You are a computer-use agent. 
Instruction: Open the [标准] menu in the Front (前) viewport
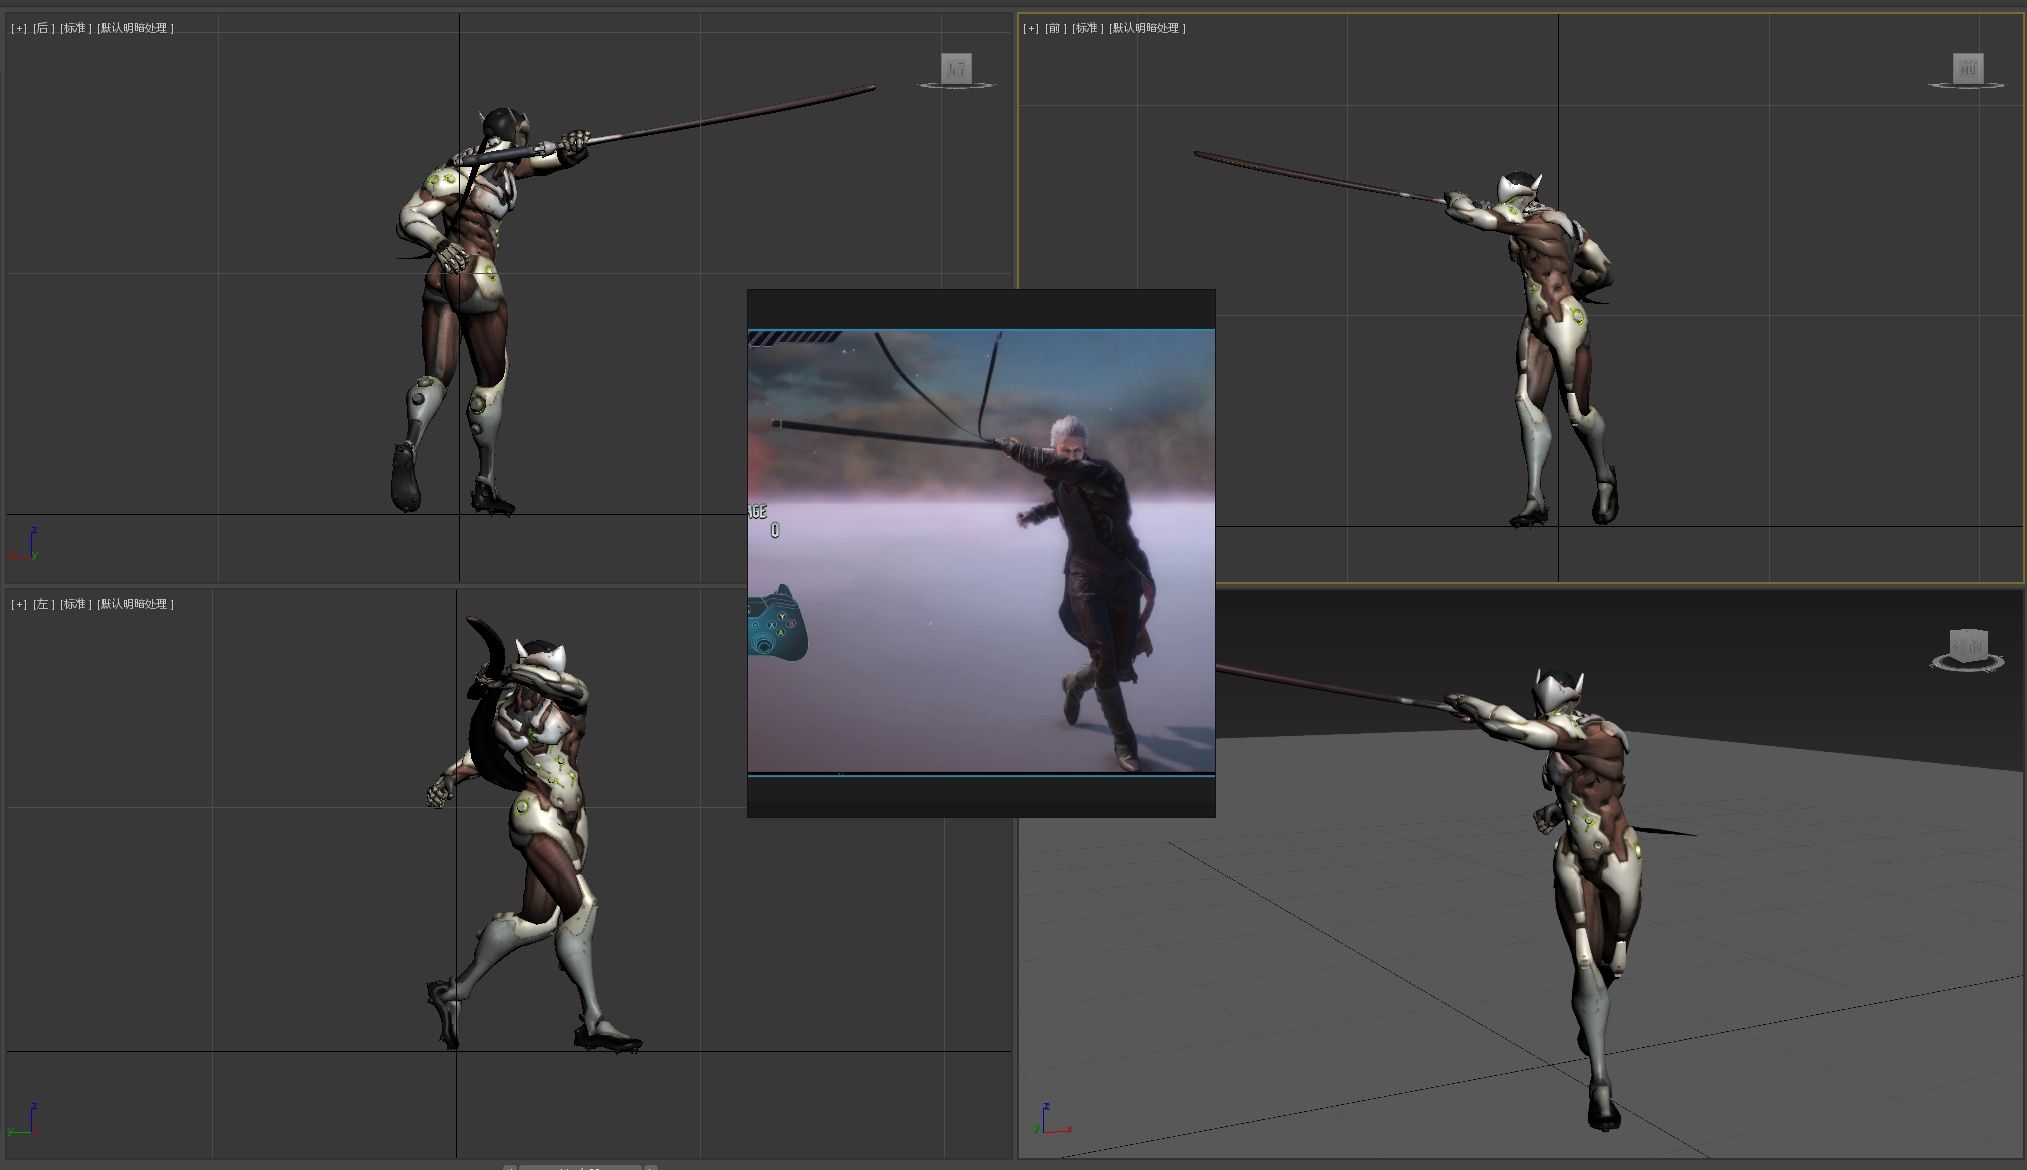point(1088,28)
